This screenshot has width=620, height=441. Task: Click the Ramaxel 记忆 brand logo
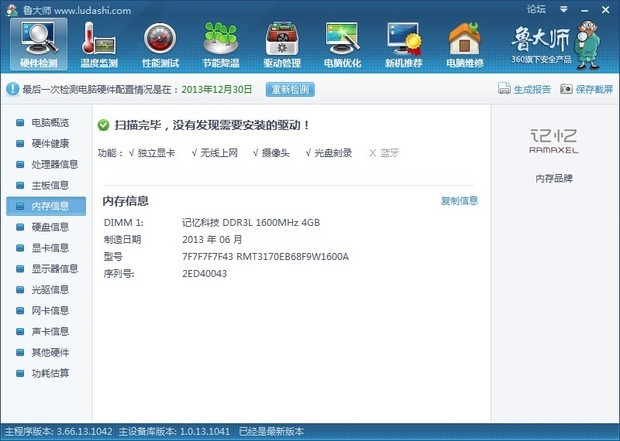[554, 141]
